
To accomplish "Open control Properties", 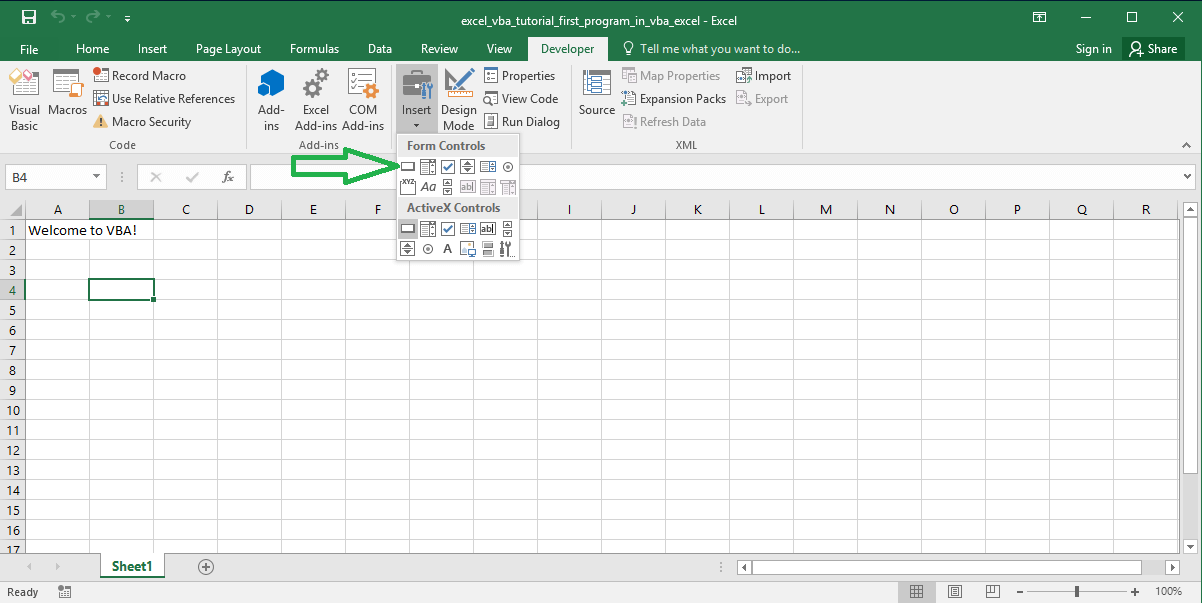I will 519,75.
